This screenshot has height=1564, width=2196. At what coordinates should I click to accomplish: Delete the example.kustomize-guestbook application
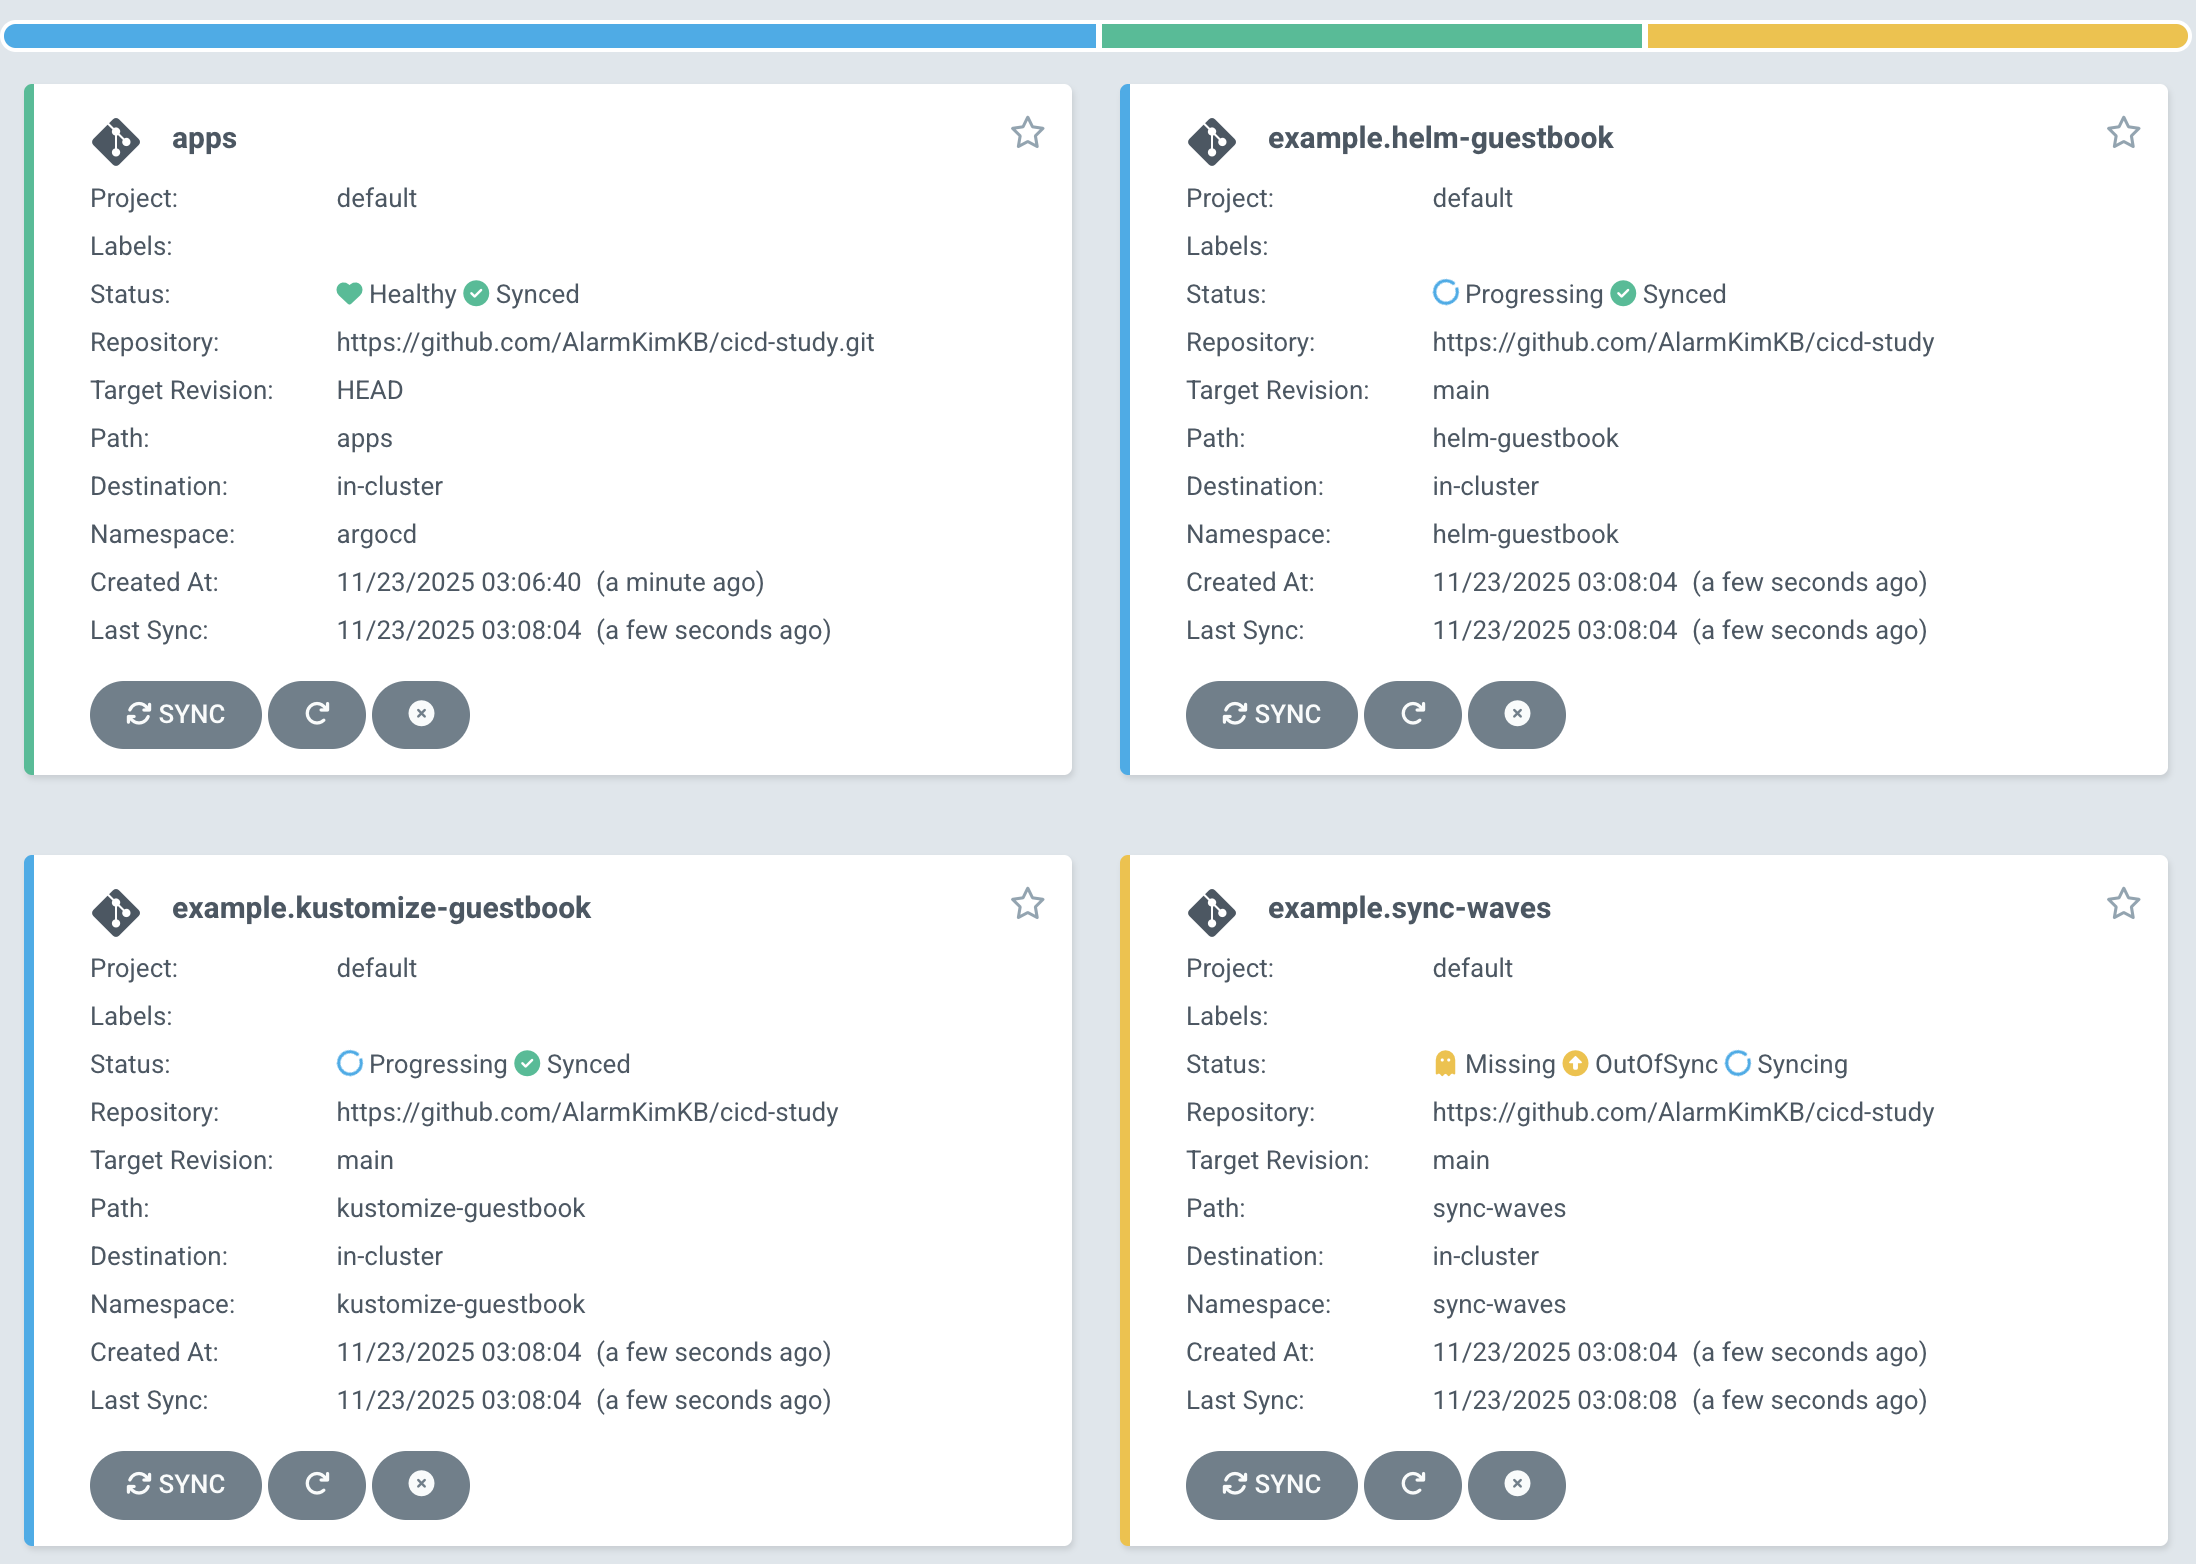(x=421, y=1484)
